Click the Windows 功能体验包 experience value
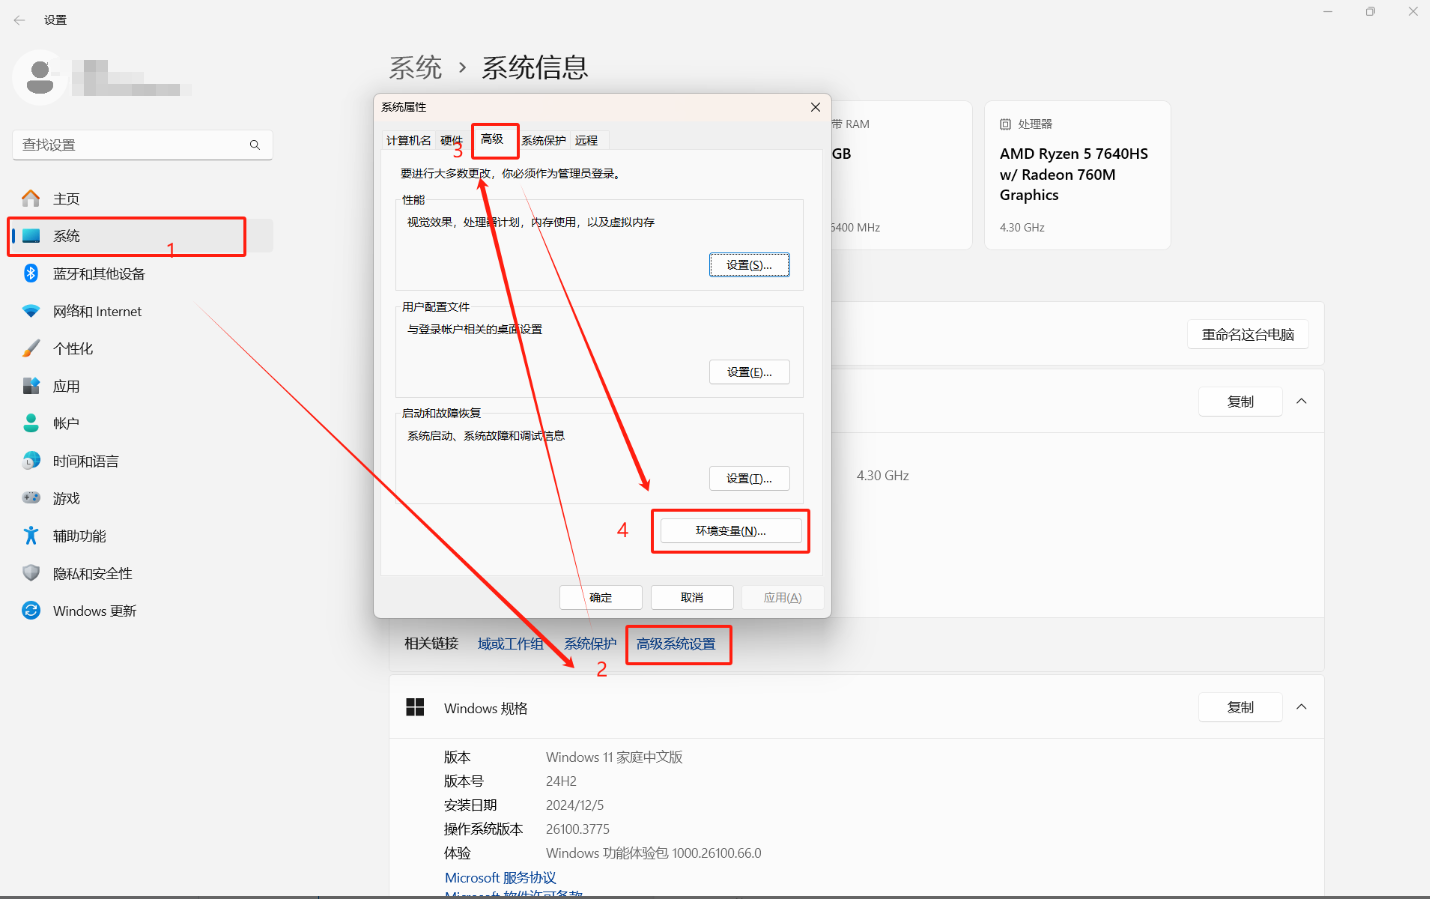 (653, 853)
